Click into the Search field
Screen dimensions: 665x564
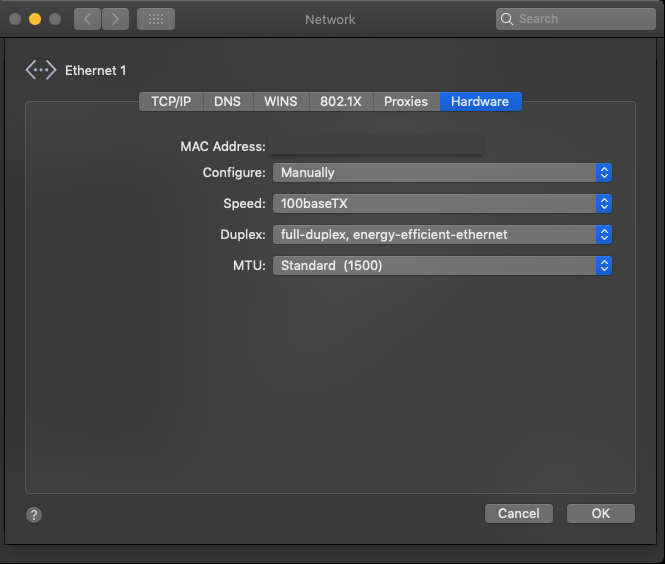click(x=576, y=19)
